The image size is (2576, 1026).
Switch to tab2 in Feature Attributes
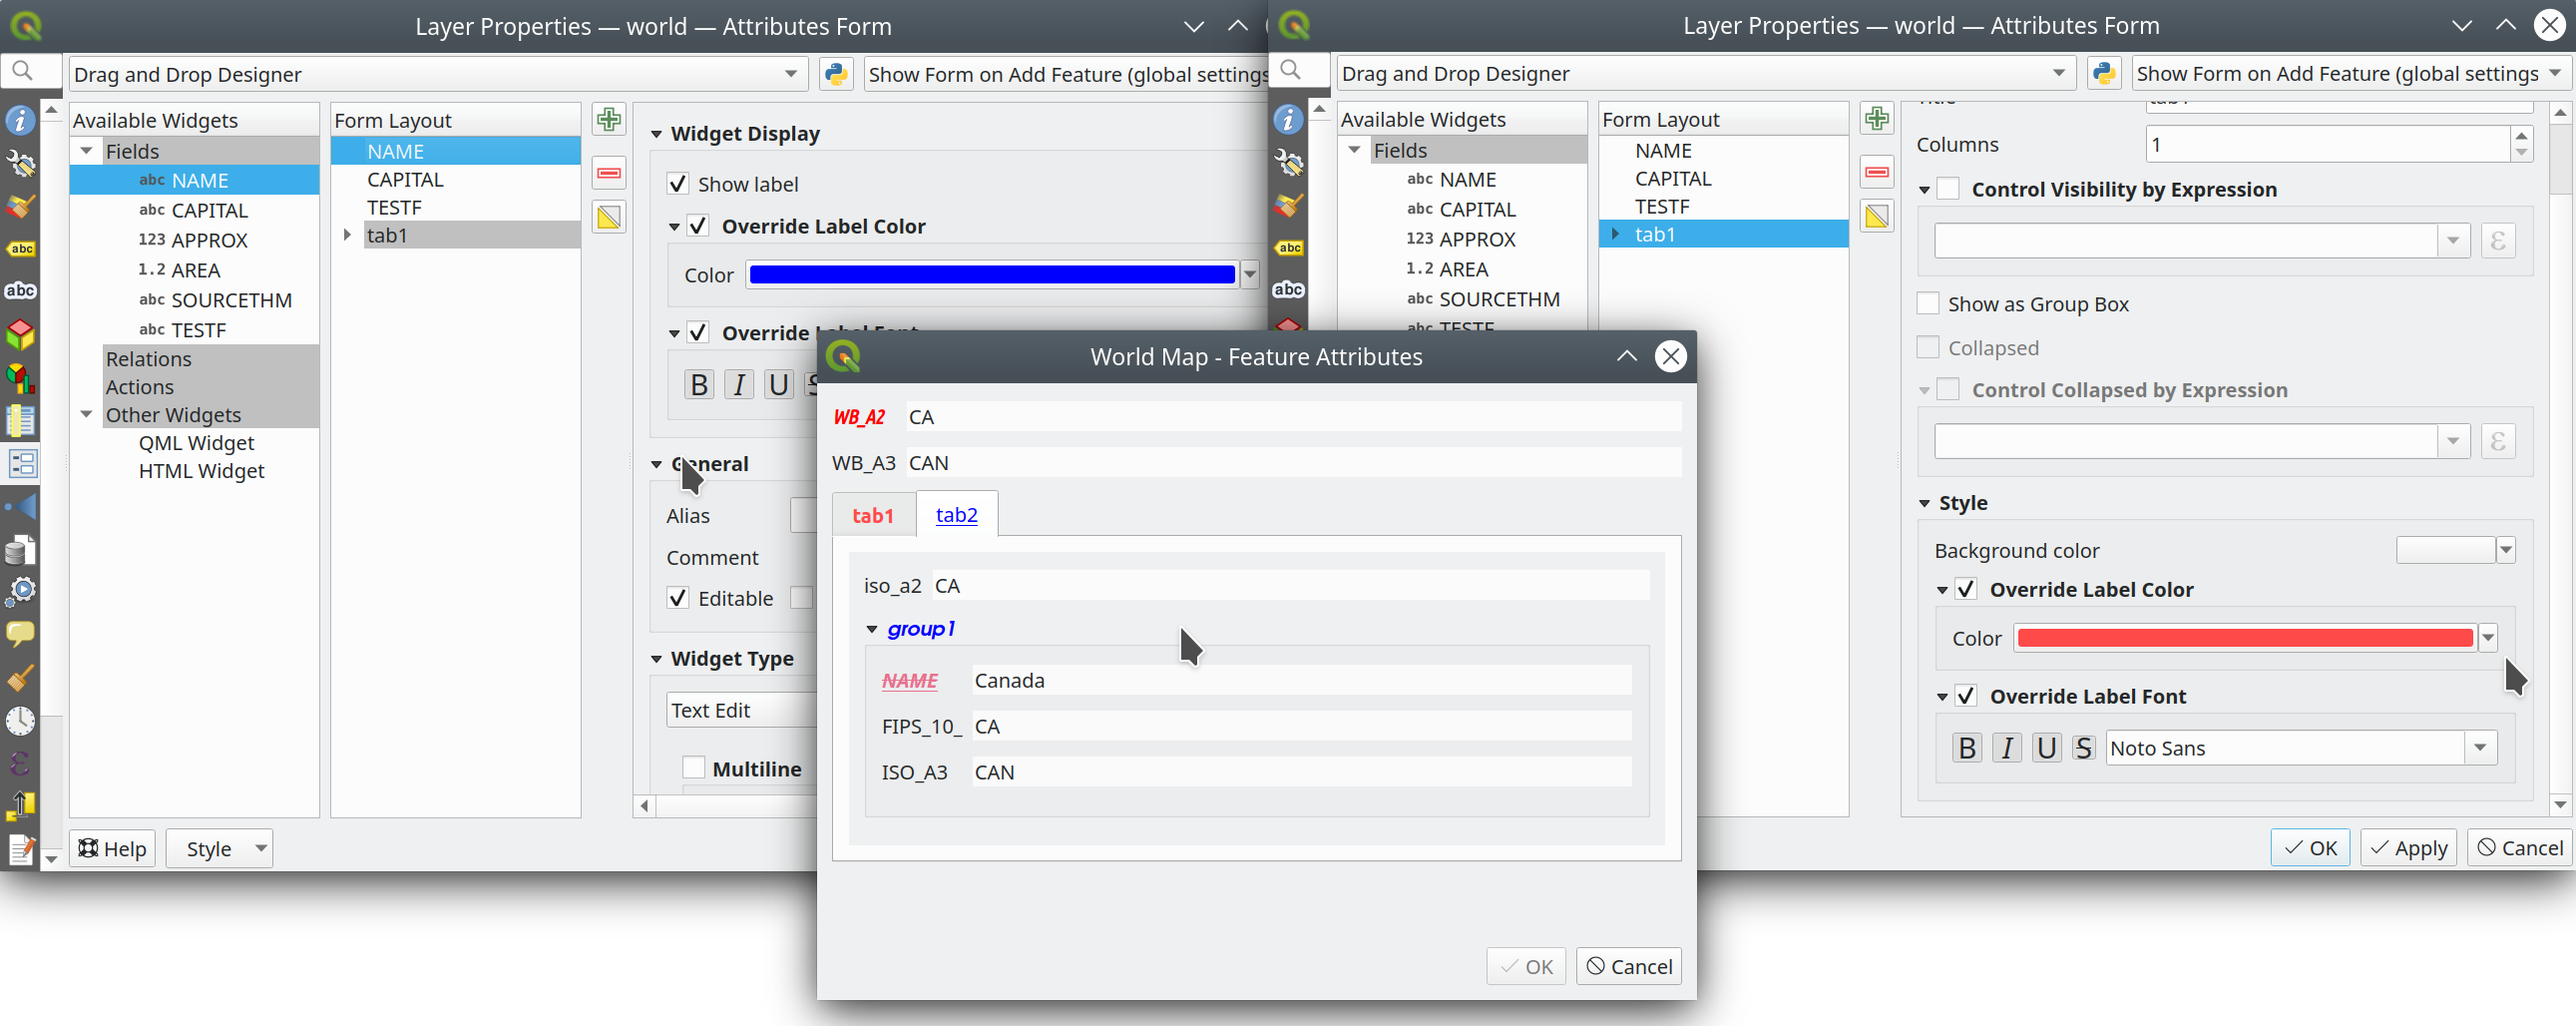(x=956, y=515)
